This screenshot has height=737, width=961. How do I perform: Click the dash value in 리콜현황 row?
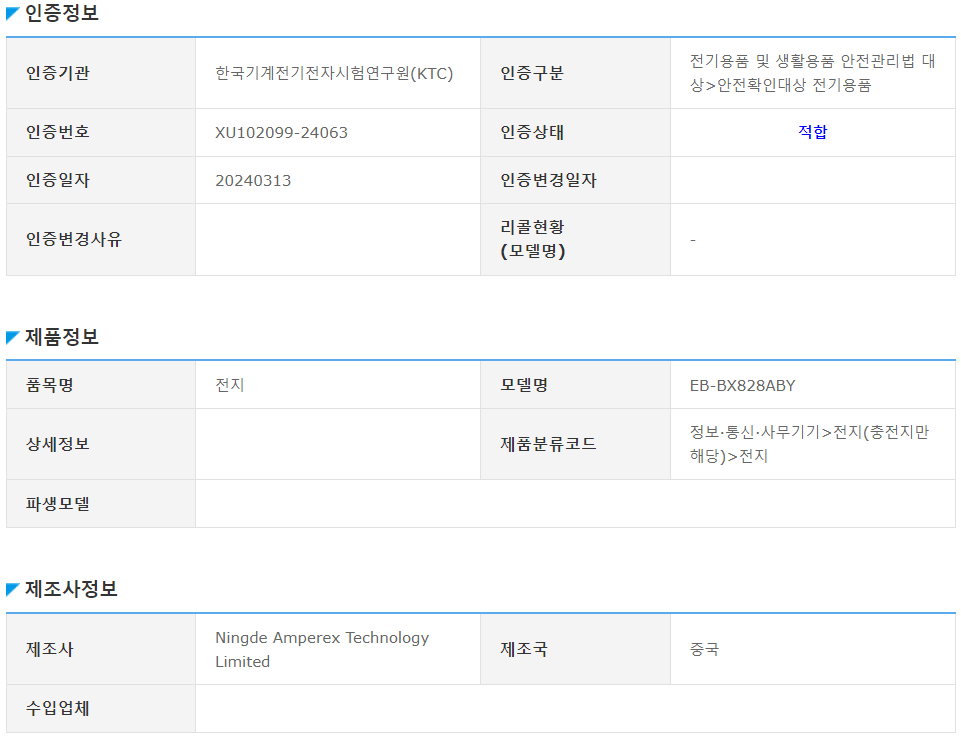693,240
